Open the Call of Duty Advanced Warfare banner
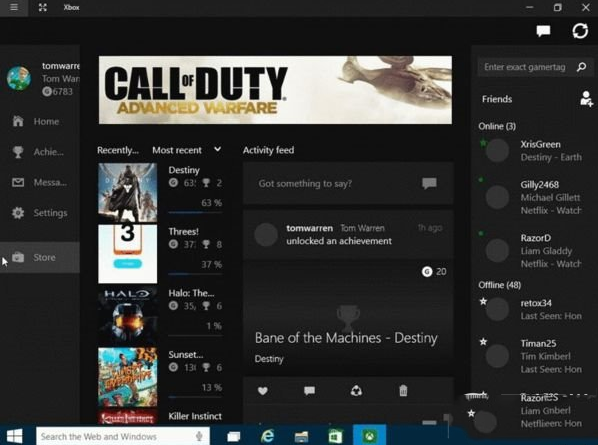The height and width of the screenshot is (445, 598). (x=275, y=90)
